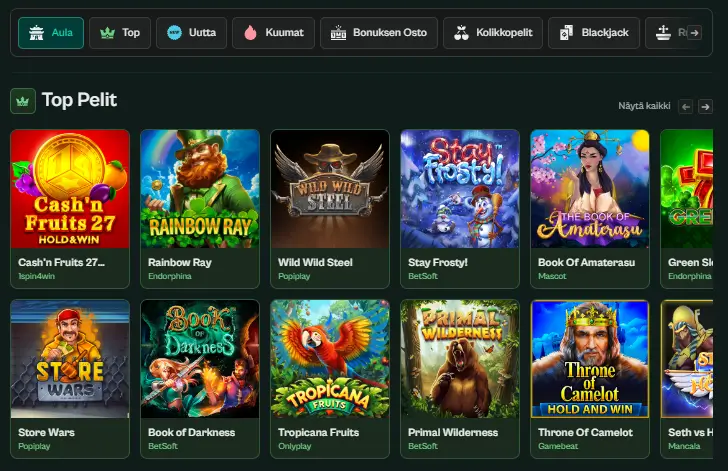Select the partially hidden roulette category tab
Image resolution: width=728 pixels, height=471 pixels.
pyautogui.click(x=669, y=33)
